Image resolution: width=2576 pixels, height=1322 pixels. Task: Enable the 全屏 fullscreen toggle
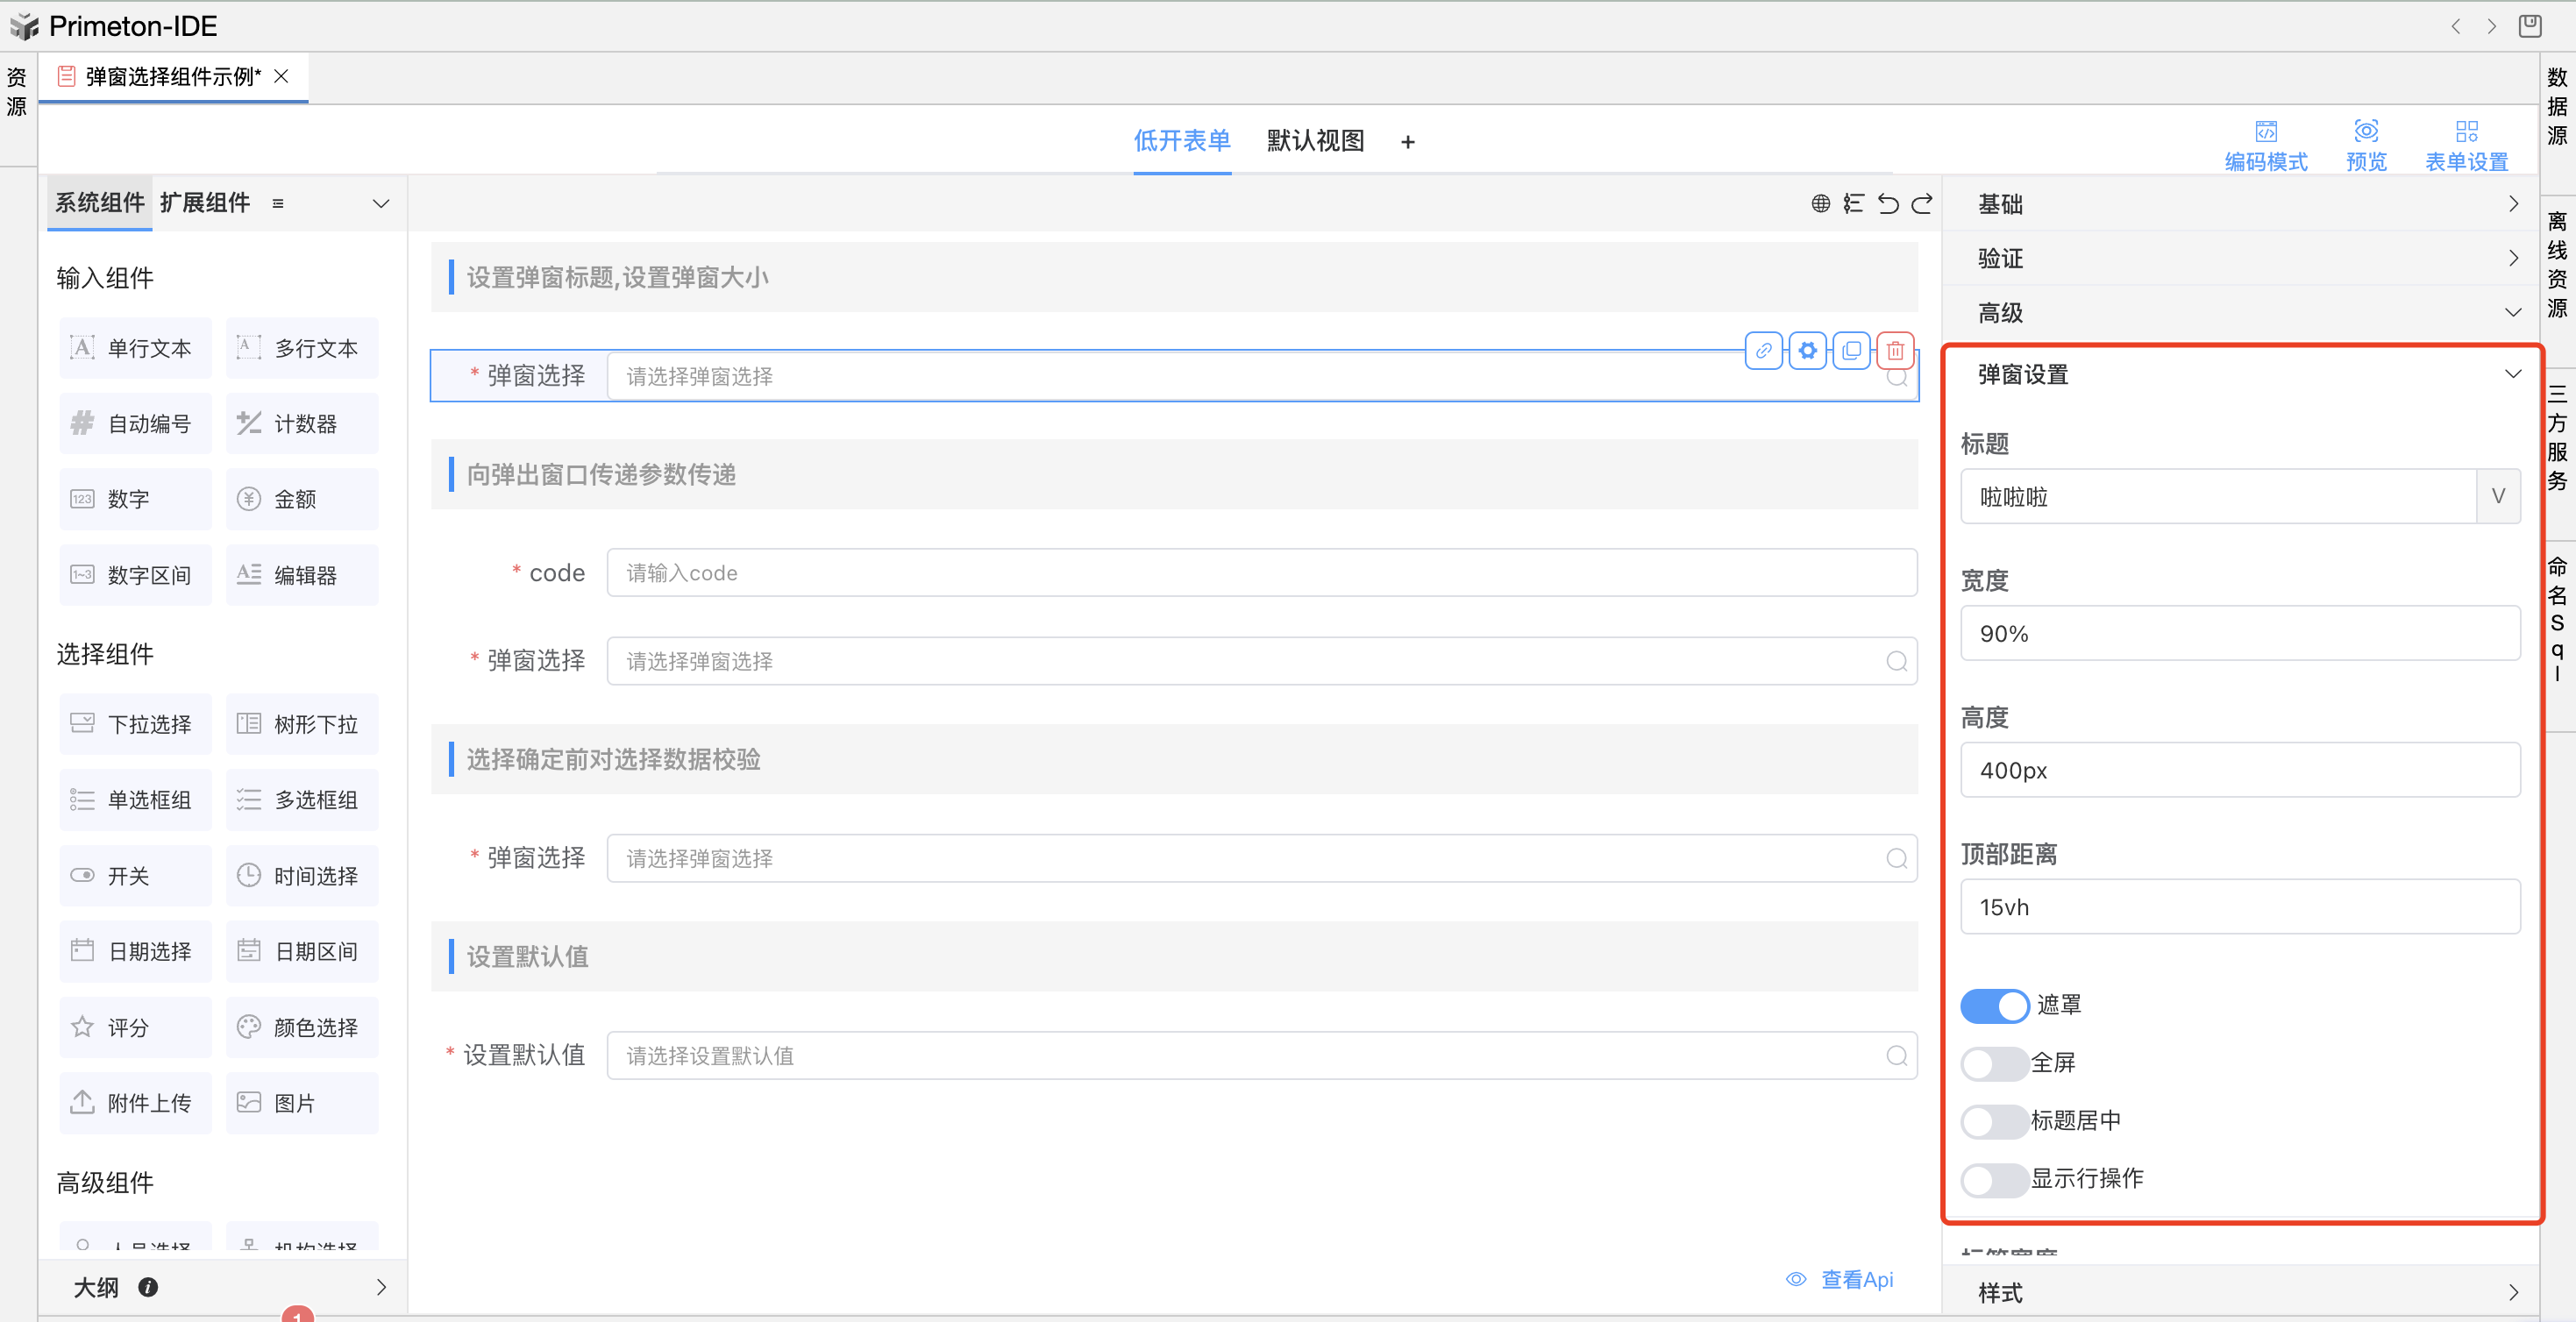click(1994, 1064)
